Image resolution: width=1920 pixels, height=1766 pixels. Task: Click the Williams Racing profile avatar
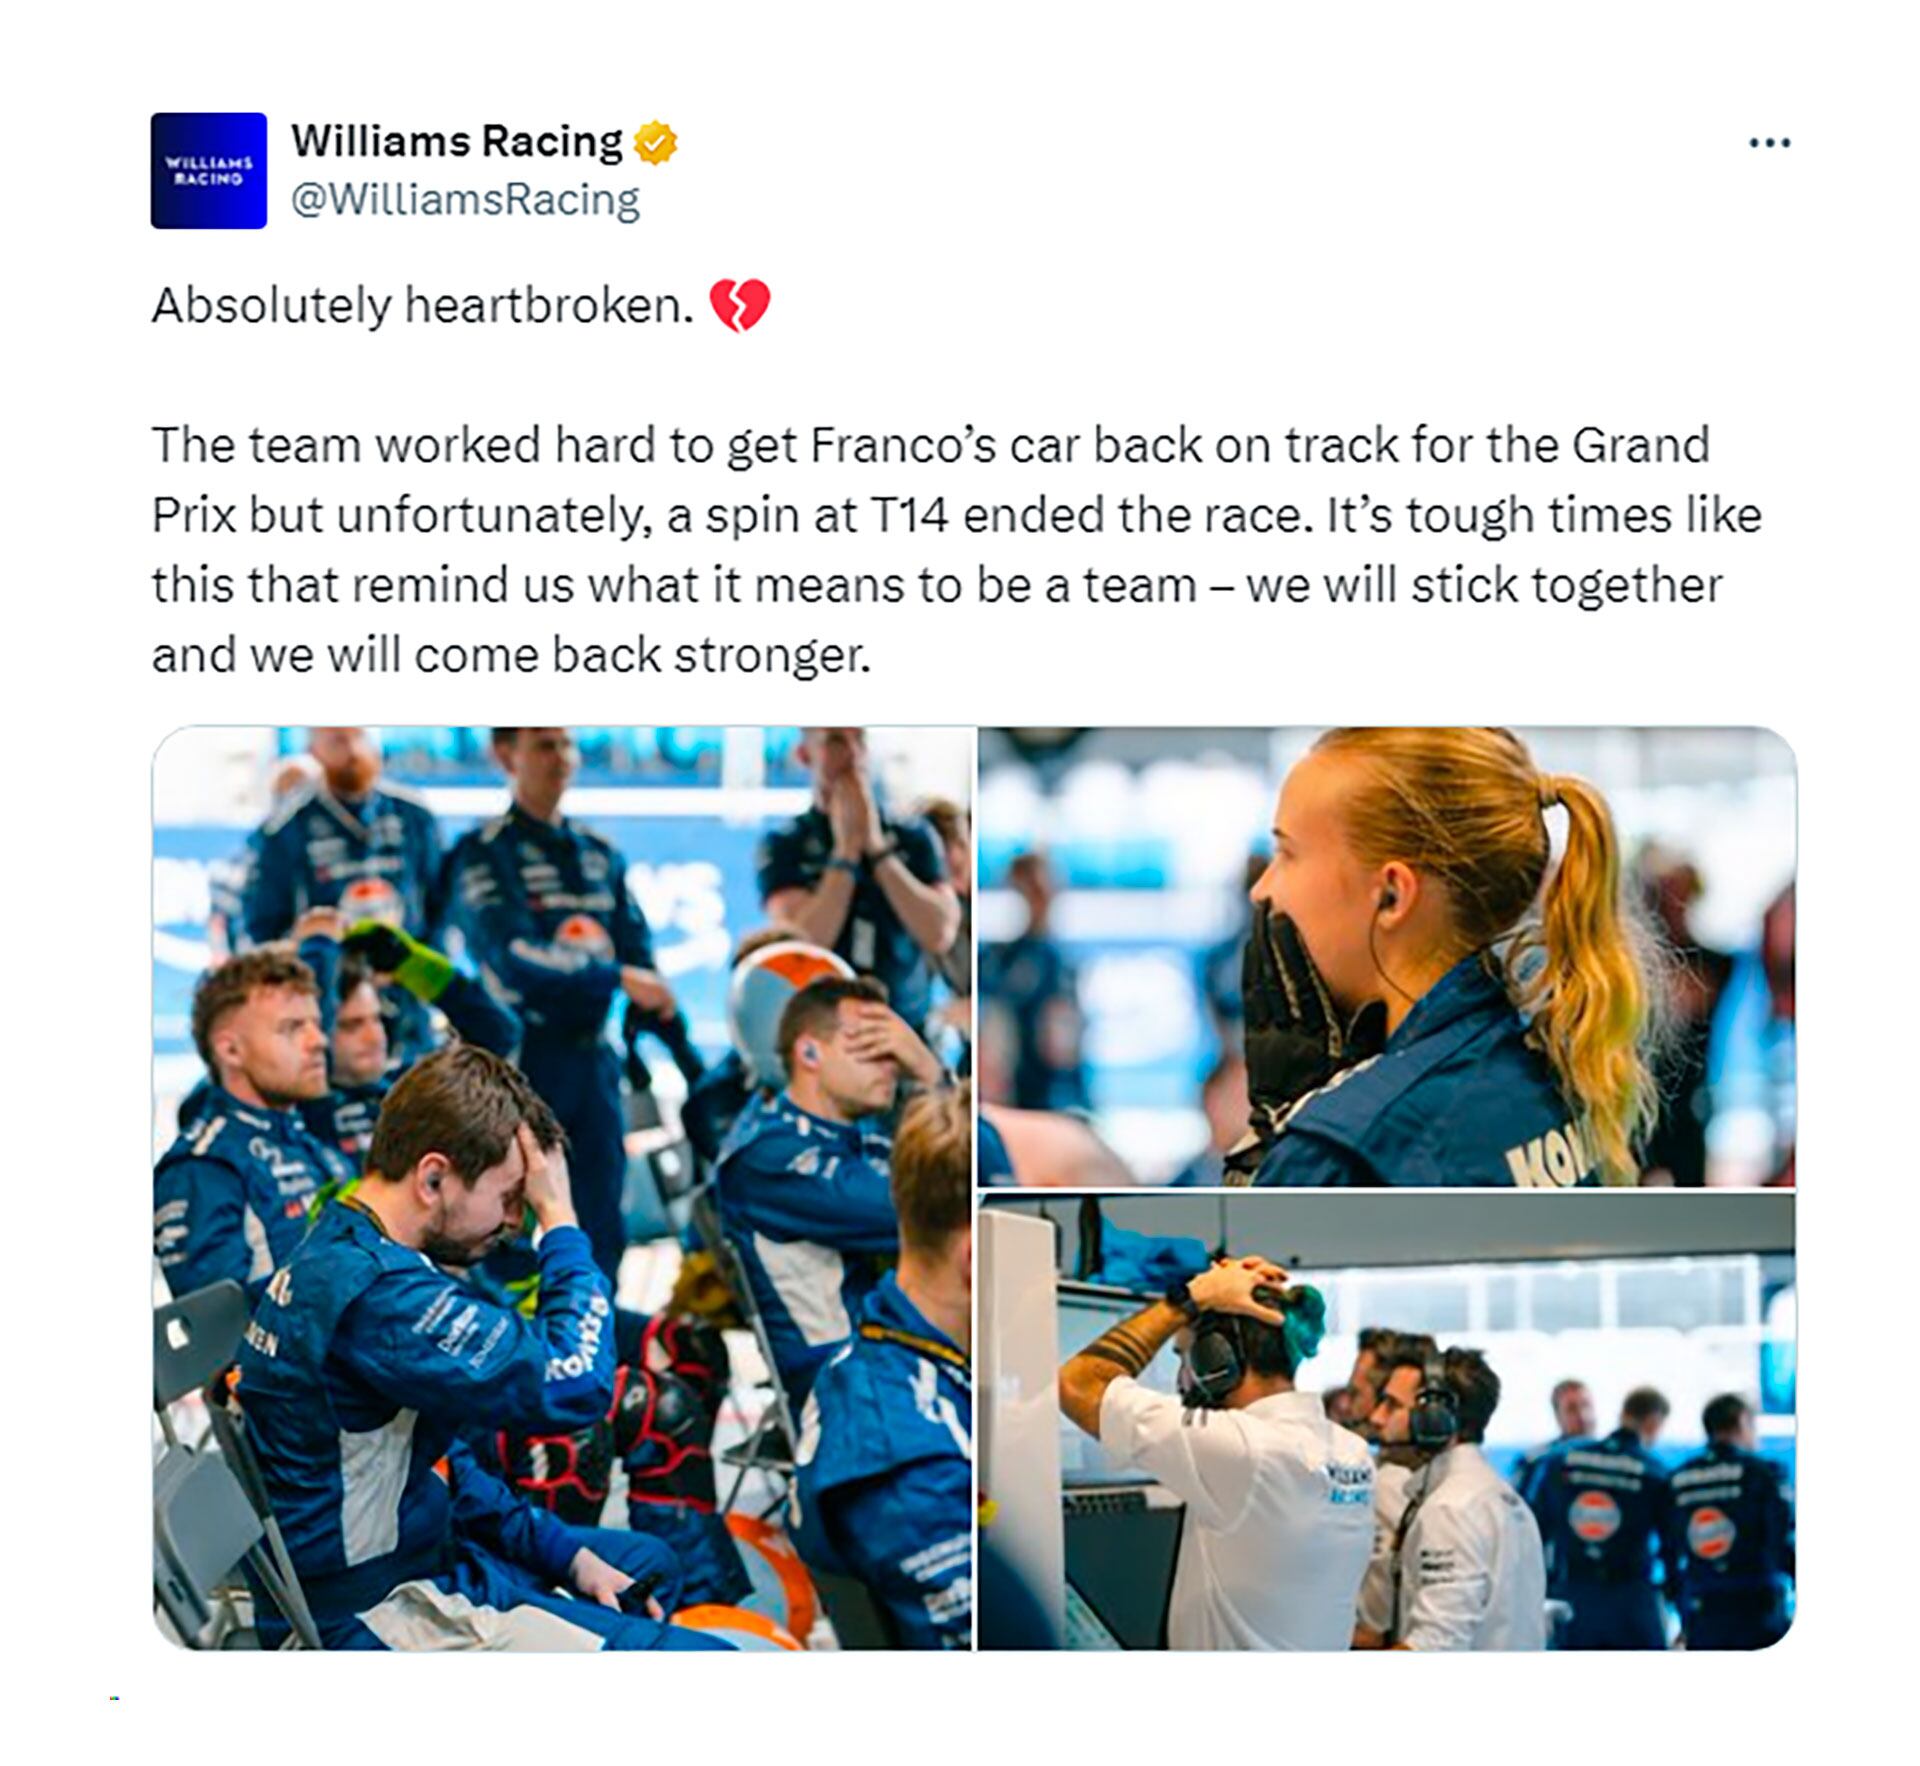click(209, 171)
